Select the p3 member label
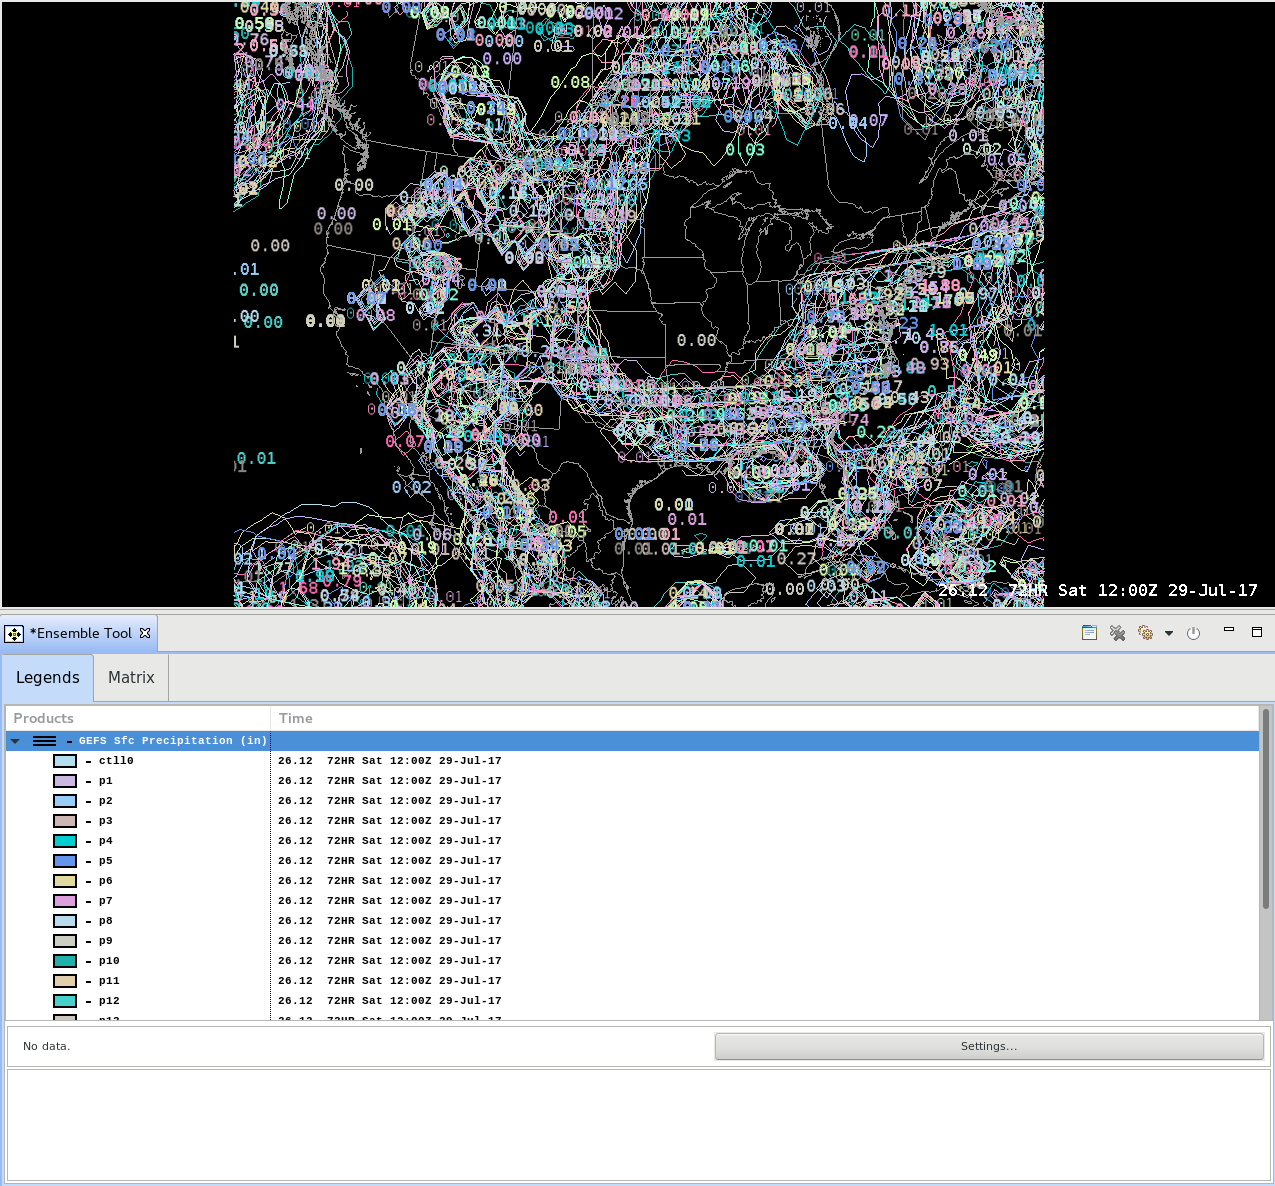Image resolution: width=1275 pixels, height=1186 pixels. (x=106, y=821)
